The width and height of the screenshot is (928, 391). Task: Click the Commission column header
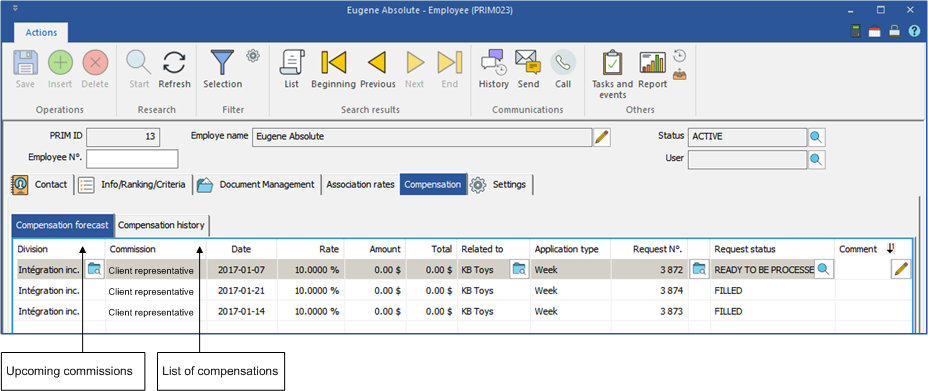point(156,249)
